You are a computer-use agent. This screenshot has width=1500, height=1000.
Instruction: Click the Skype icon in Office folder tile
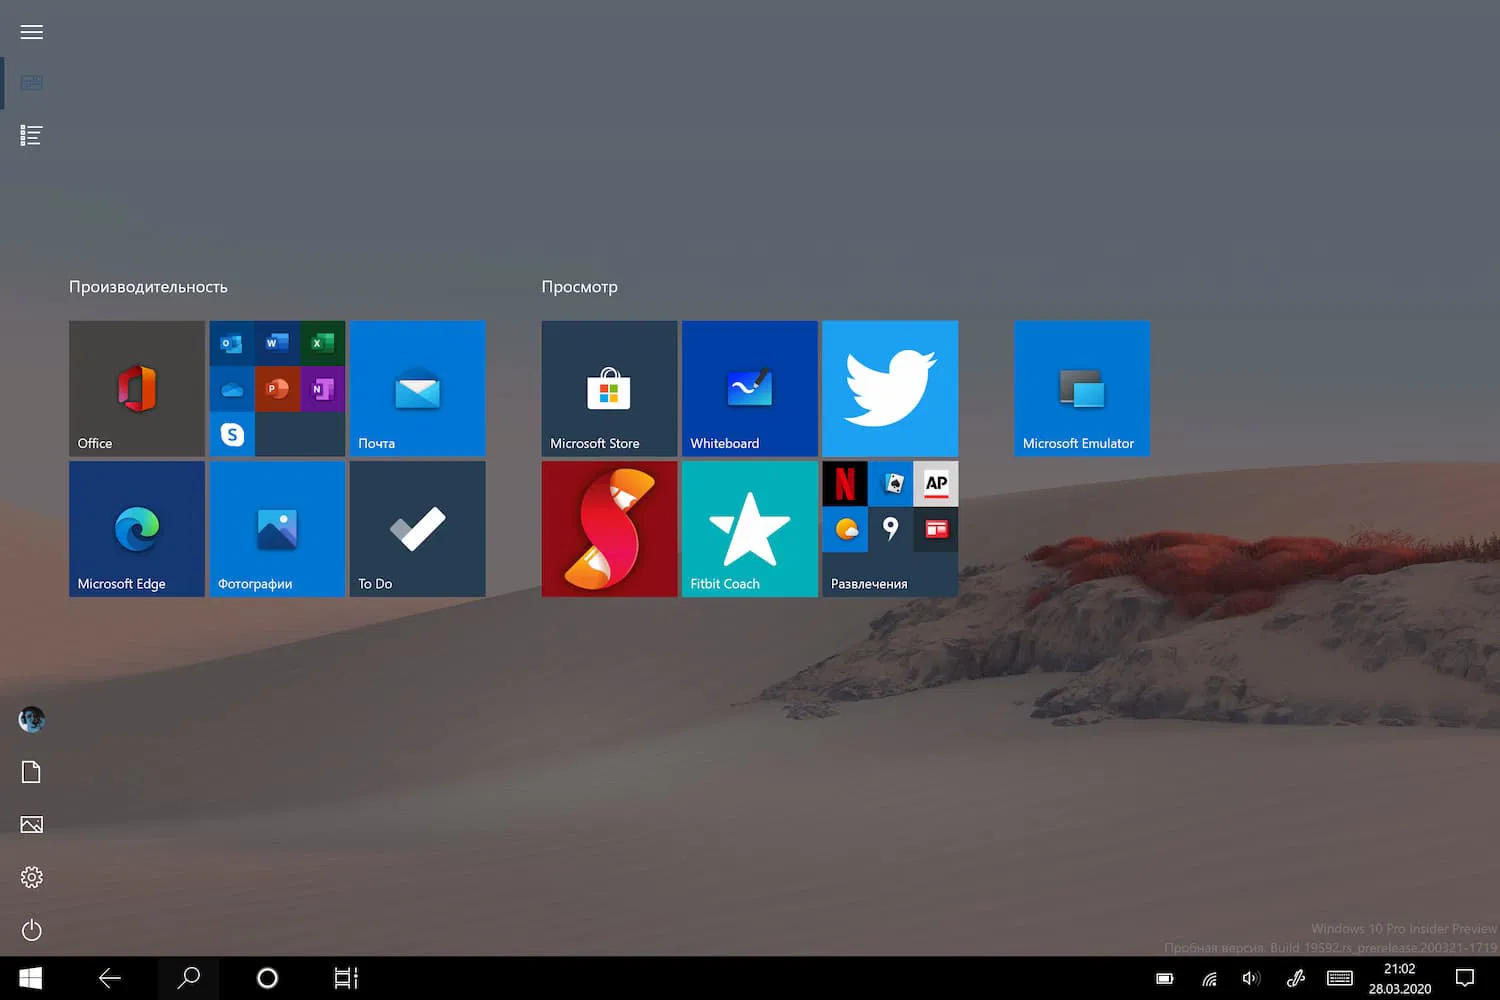click(x=232, y=434)
